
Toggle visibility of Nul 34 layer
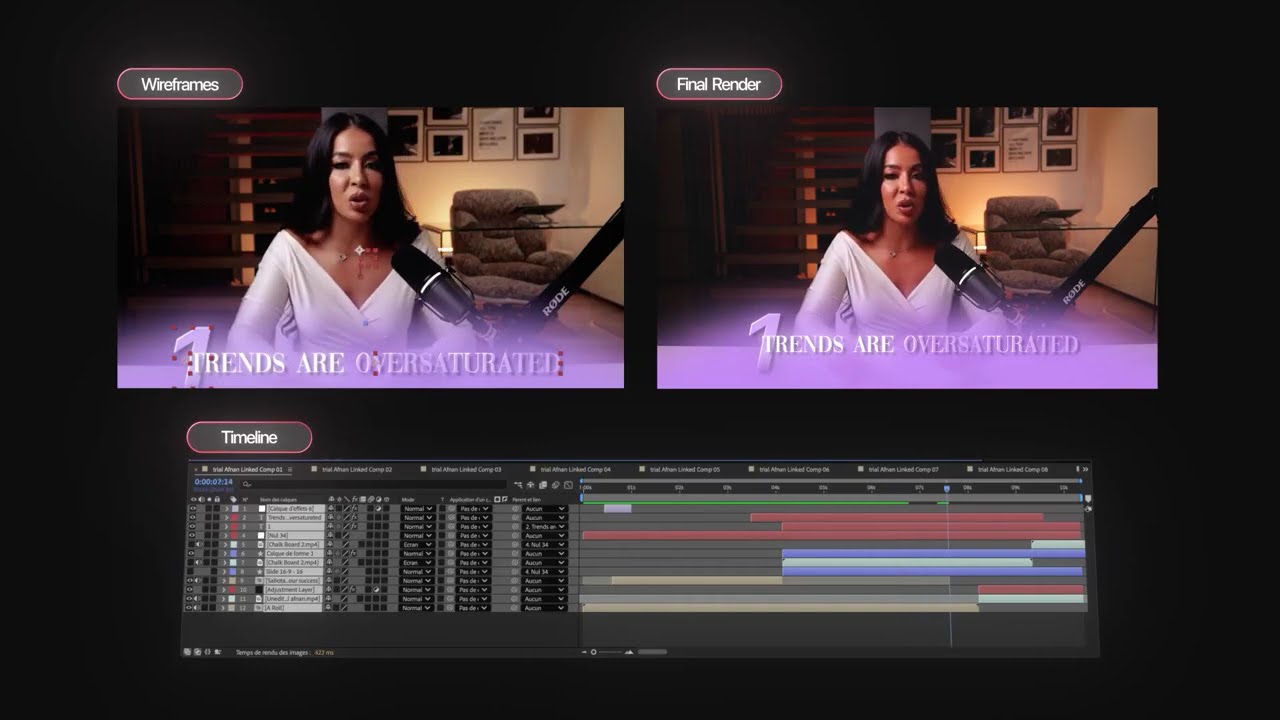pos(193,535)
